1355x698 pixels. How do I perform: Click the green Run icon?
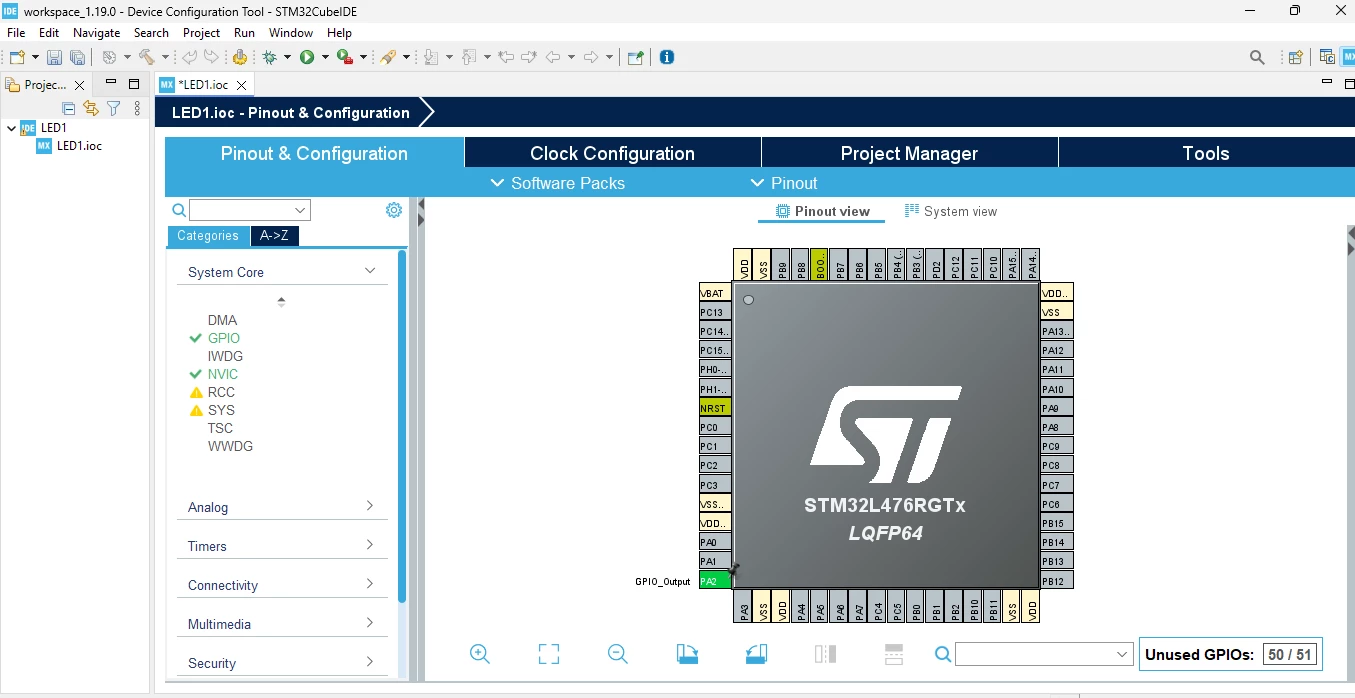click(x=307, y=57)
